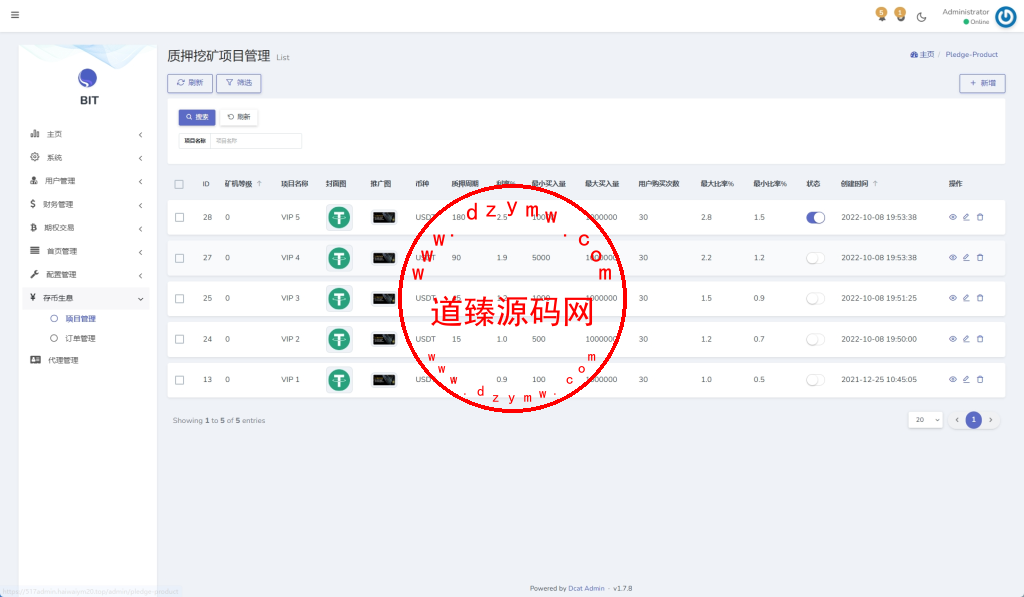
Task: Click the 新增 add button
Action: pyautogui.click(x=982, y=84)
